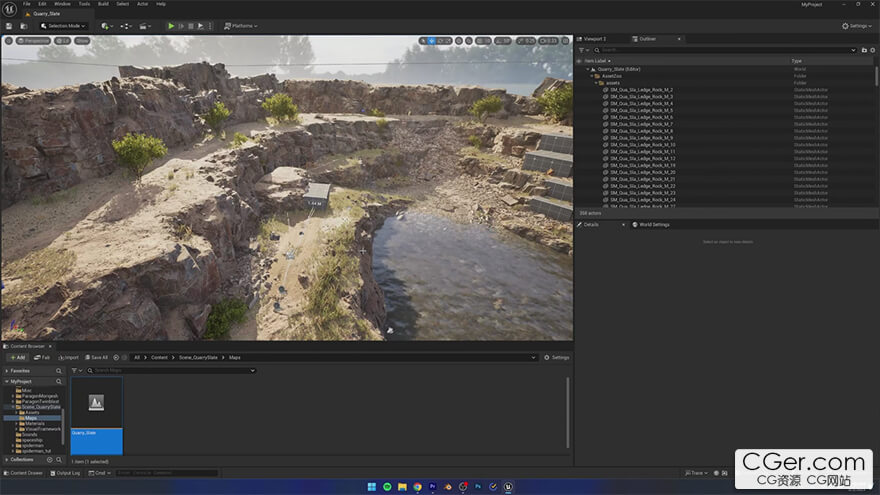The width and height of the screenshot is (880, 495).
Task: Click the Content Browser asset search field
Action: coord(171,370)
